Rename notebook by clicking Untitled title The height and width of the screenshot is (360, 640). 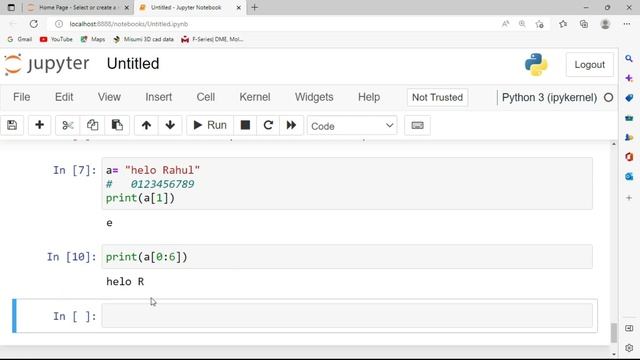tap(133, 64)
